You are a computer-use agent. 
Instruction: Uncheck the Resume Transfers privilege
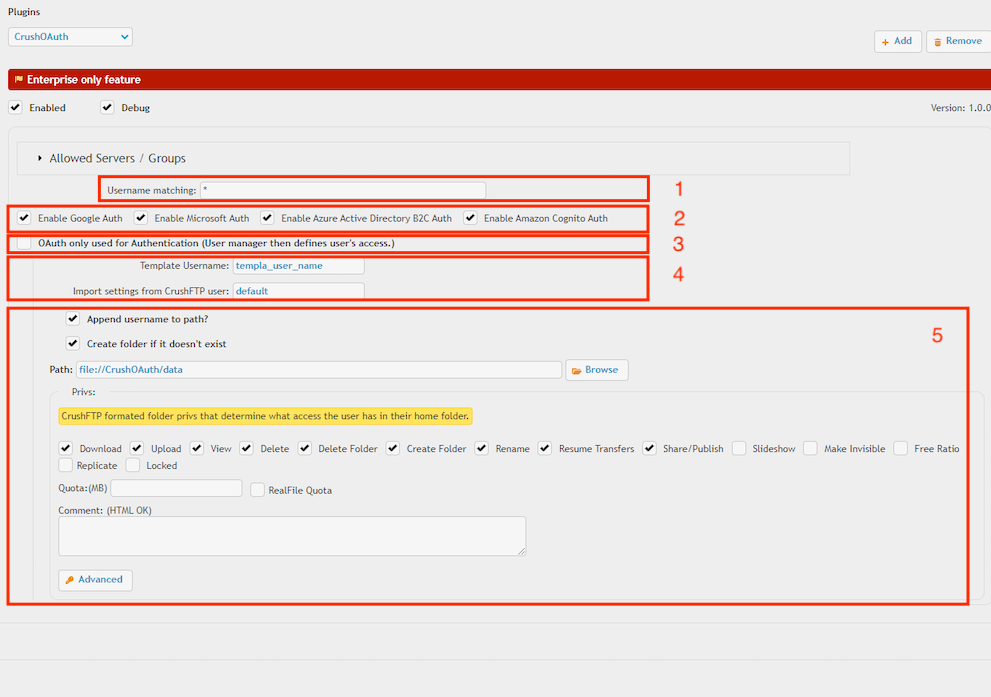pos(545,448)
